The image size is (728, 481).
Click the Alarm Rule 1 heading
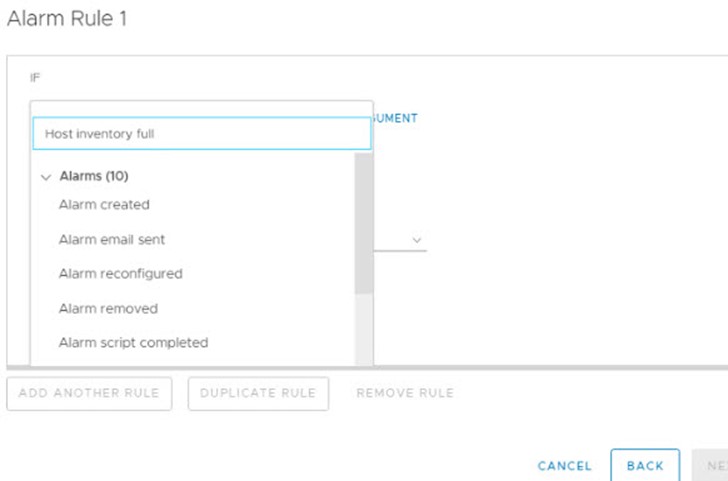tap(67, 19)
